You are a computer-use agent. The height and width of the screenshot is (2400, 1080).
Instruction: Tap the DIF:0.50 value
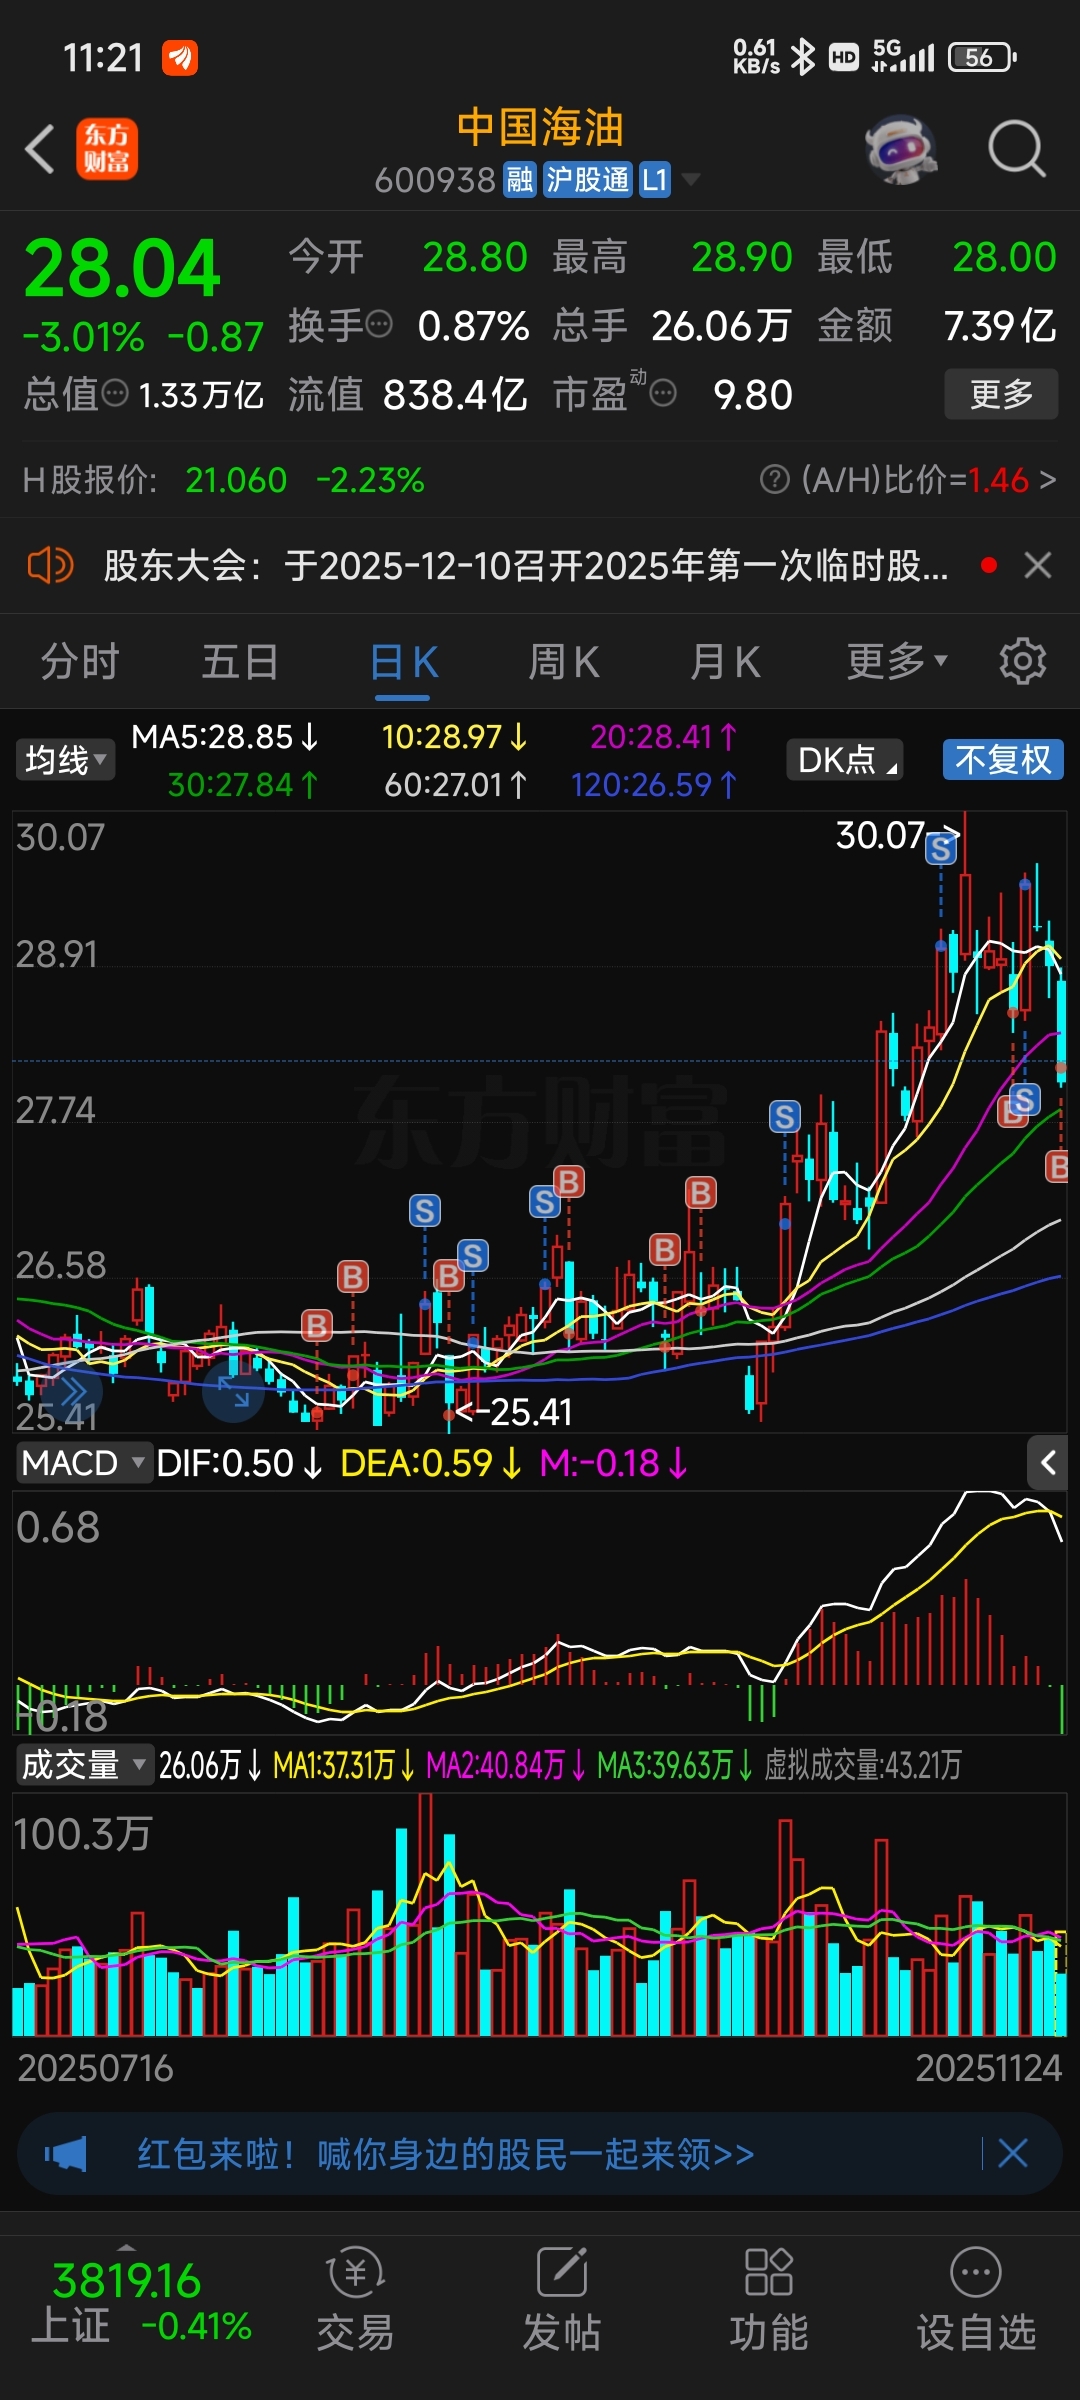240,1463
